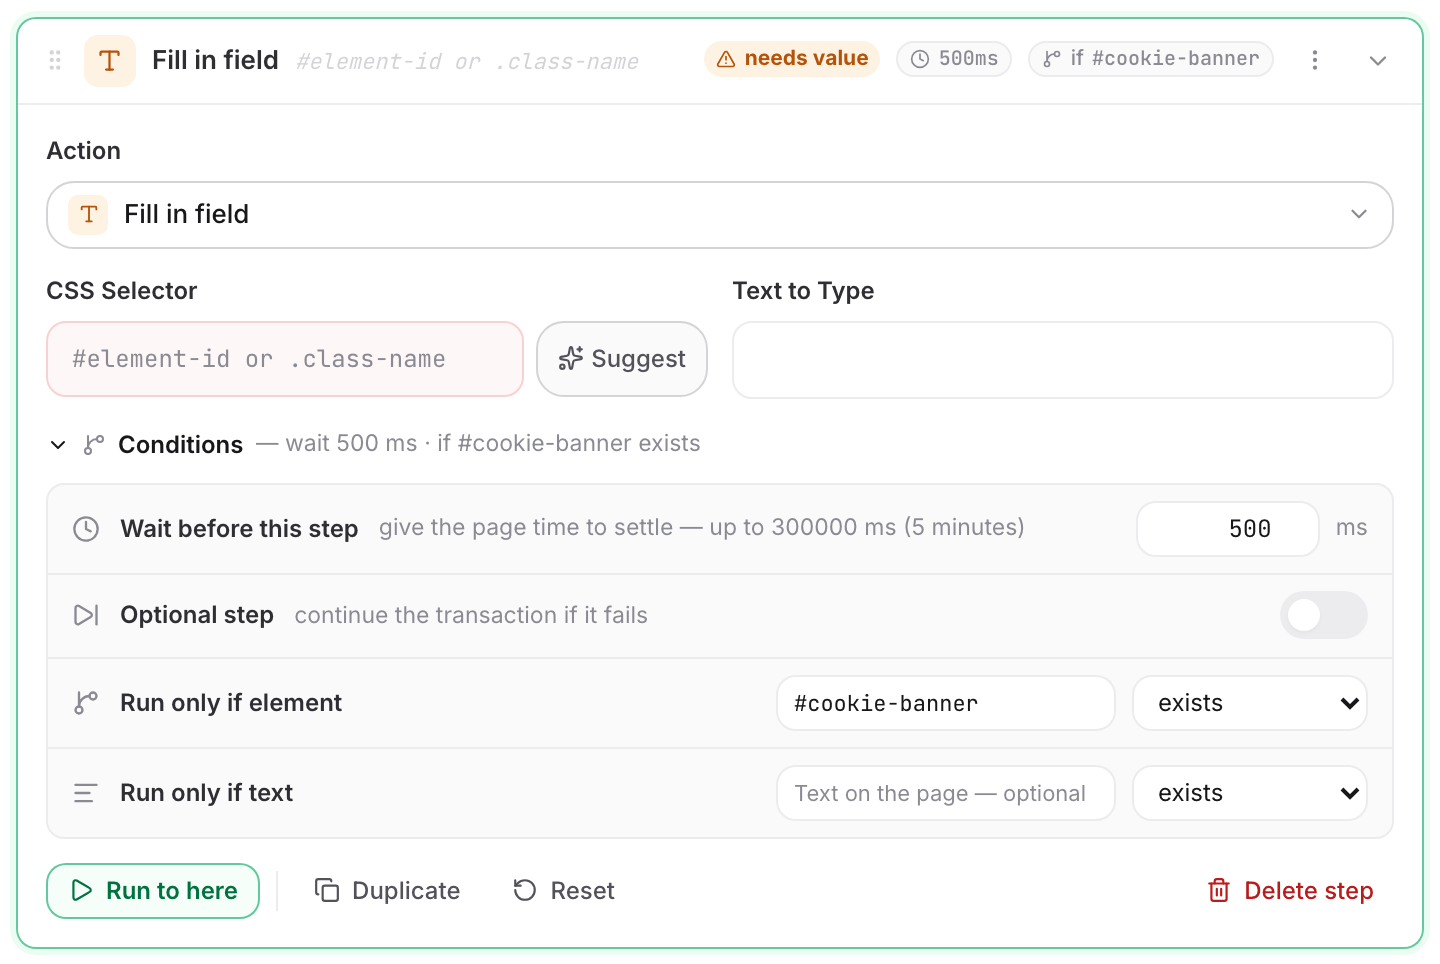Viewport: 1440px width, 964px height.
Task: Click the 500ms wait badge in header
Action: [x=954, y=59]
